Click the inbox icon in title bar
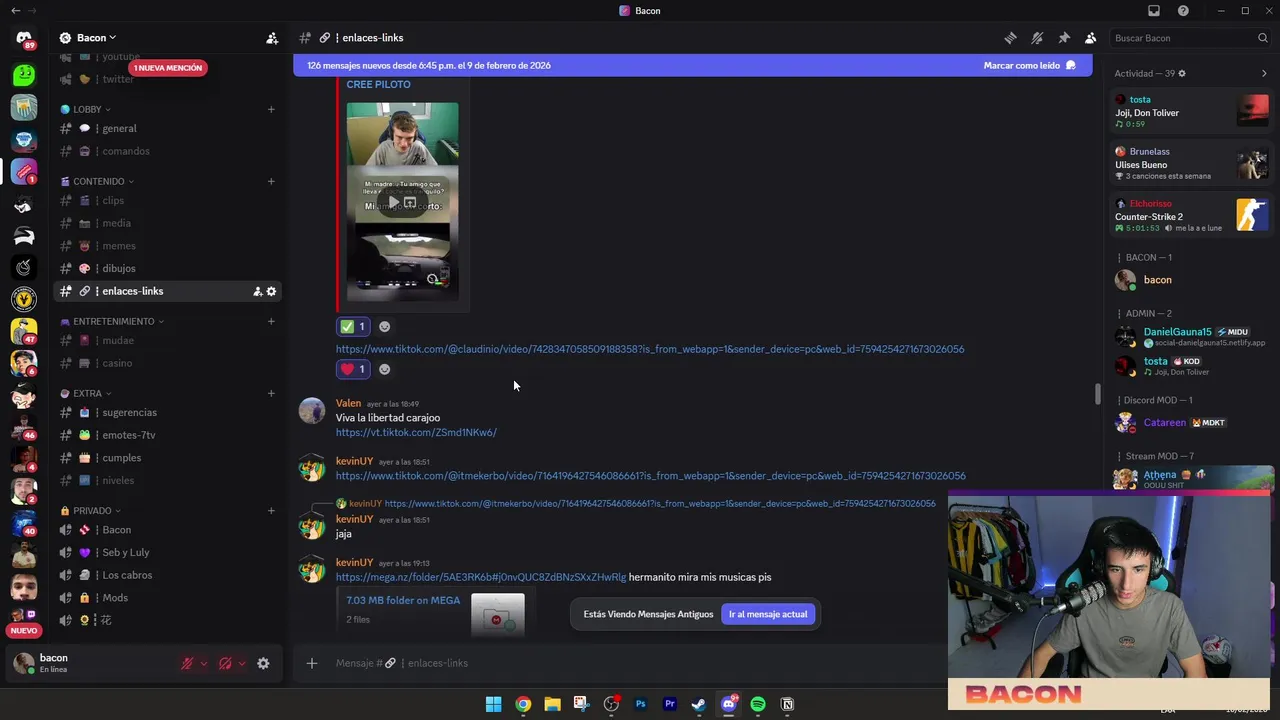The height and width of the screenshot is (720, 1280). (x=1154, y=11)
